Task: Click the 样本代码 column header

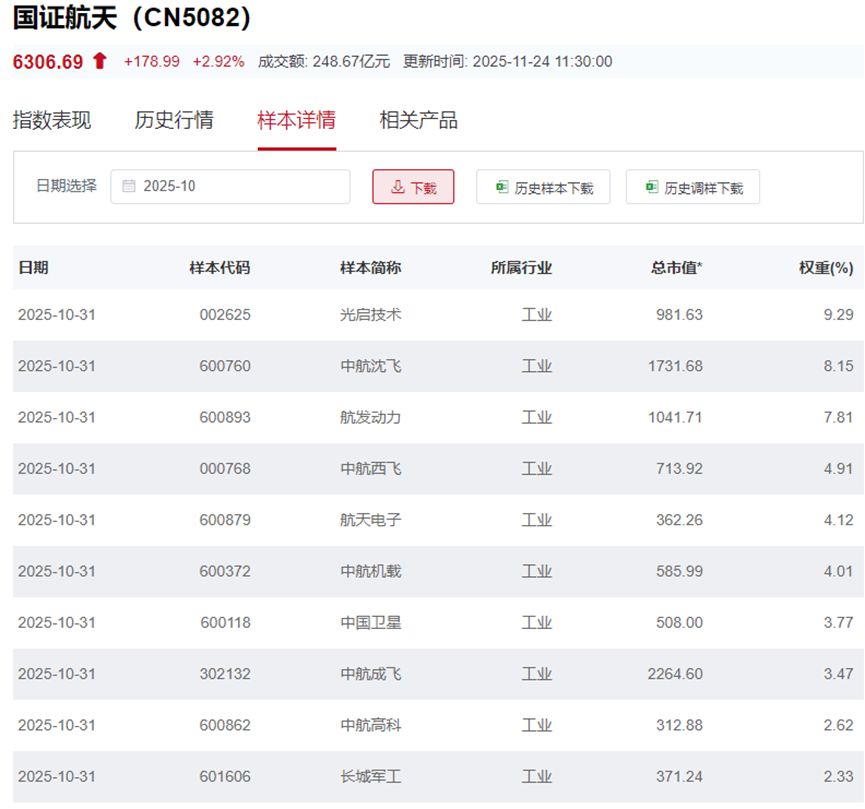Action: click(x=220, y=268)
